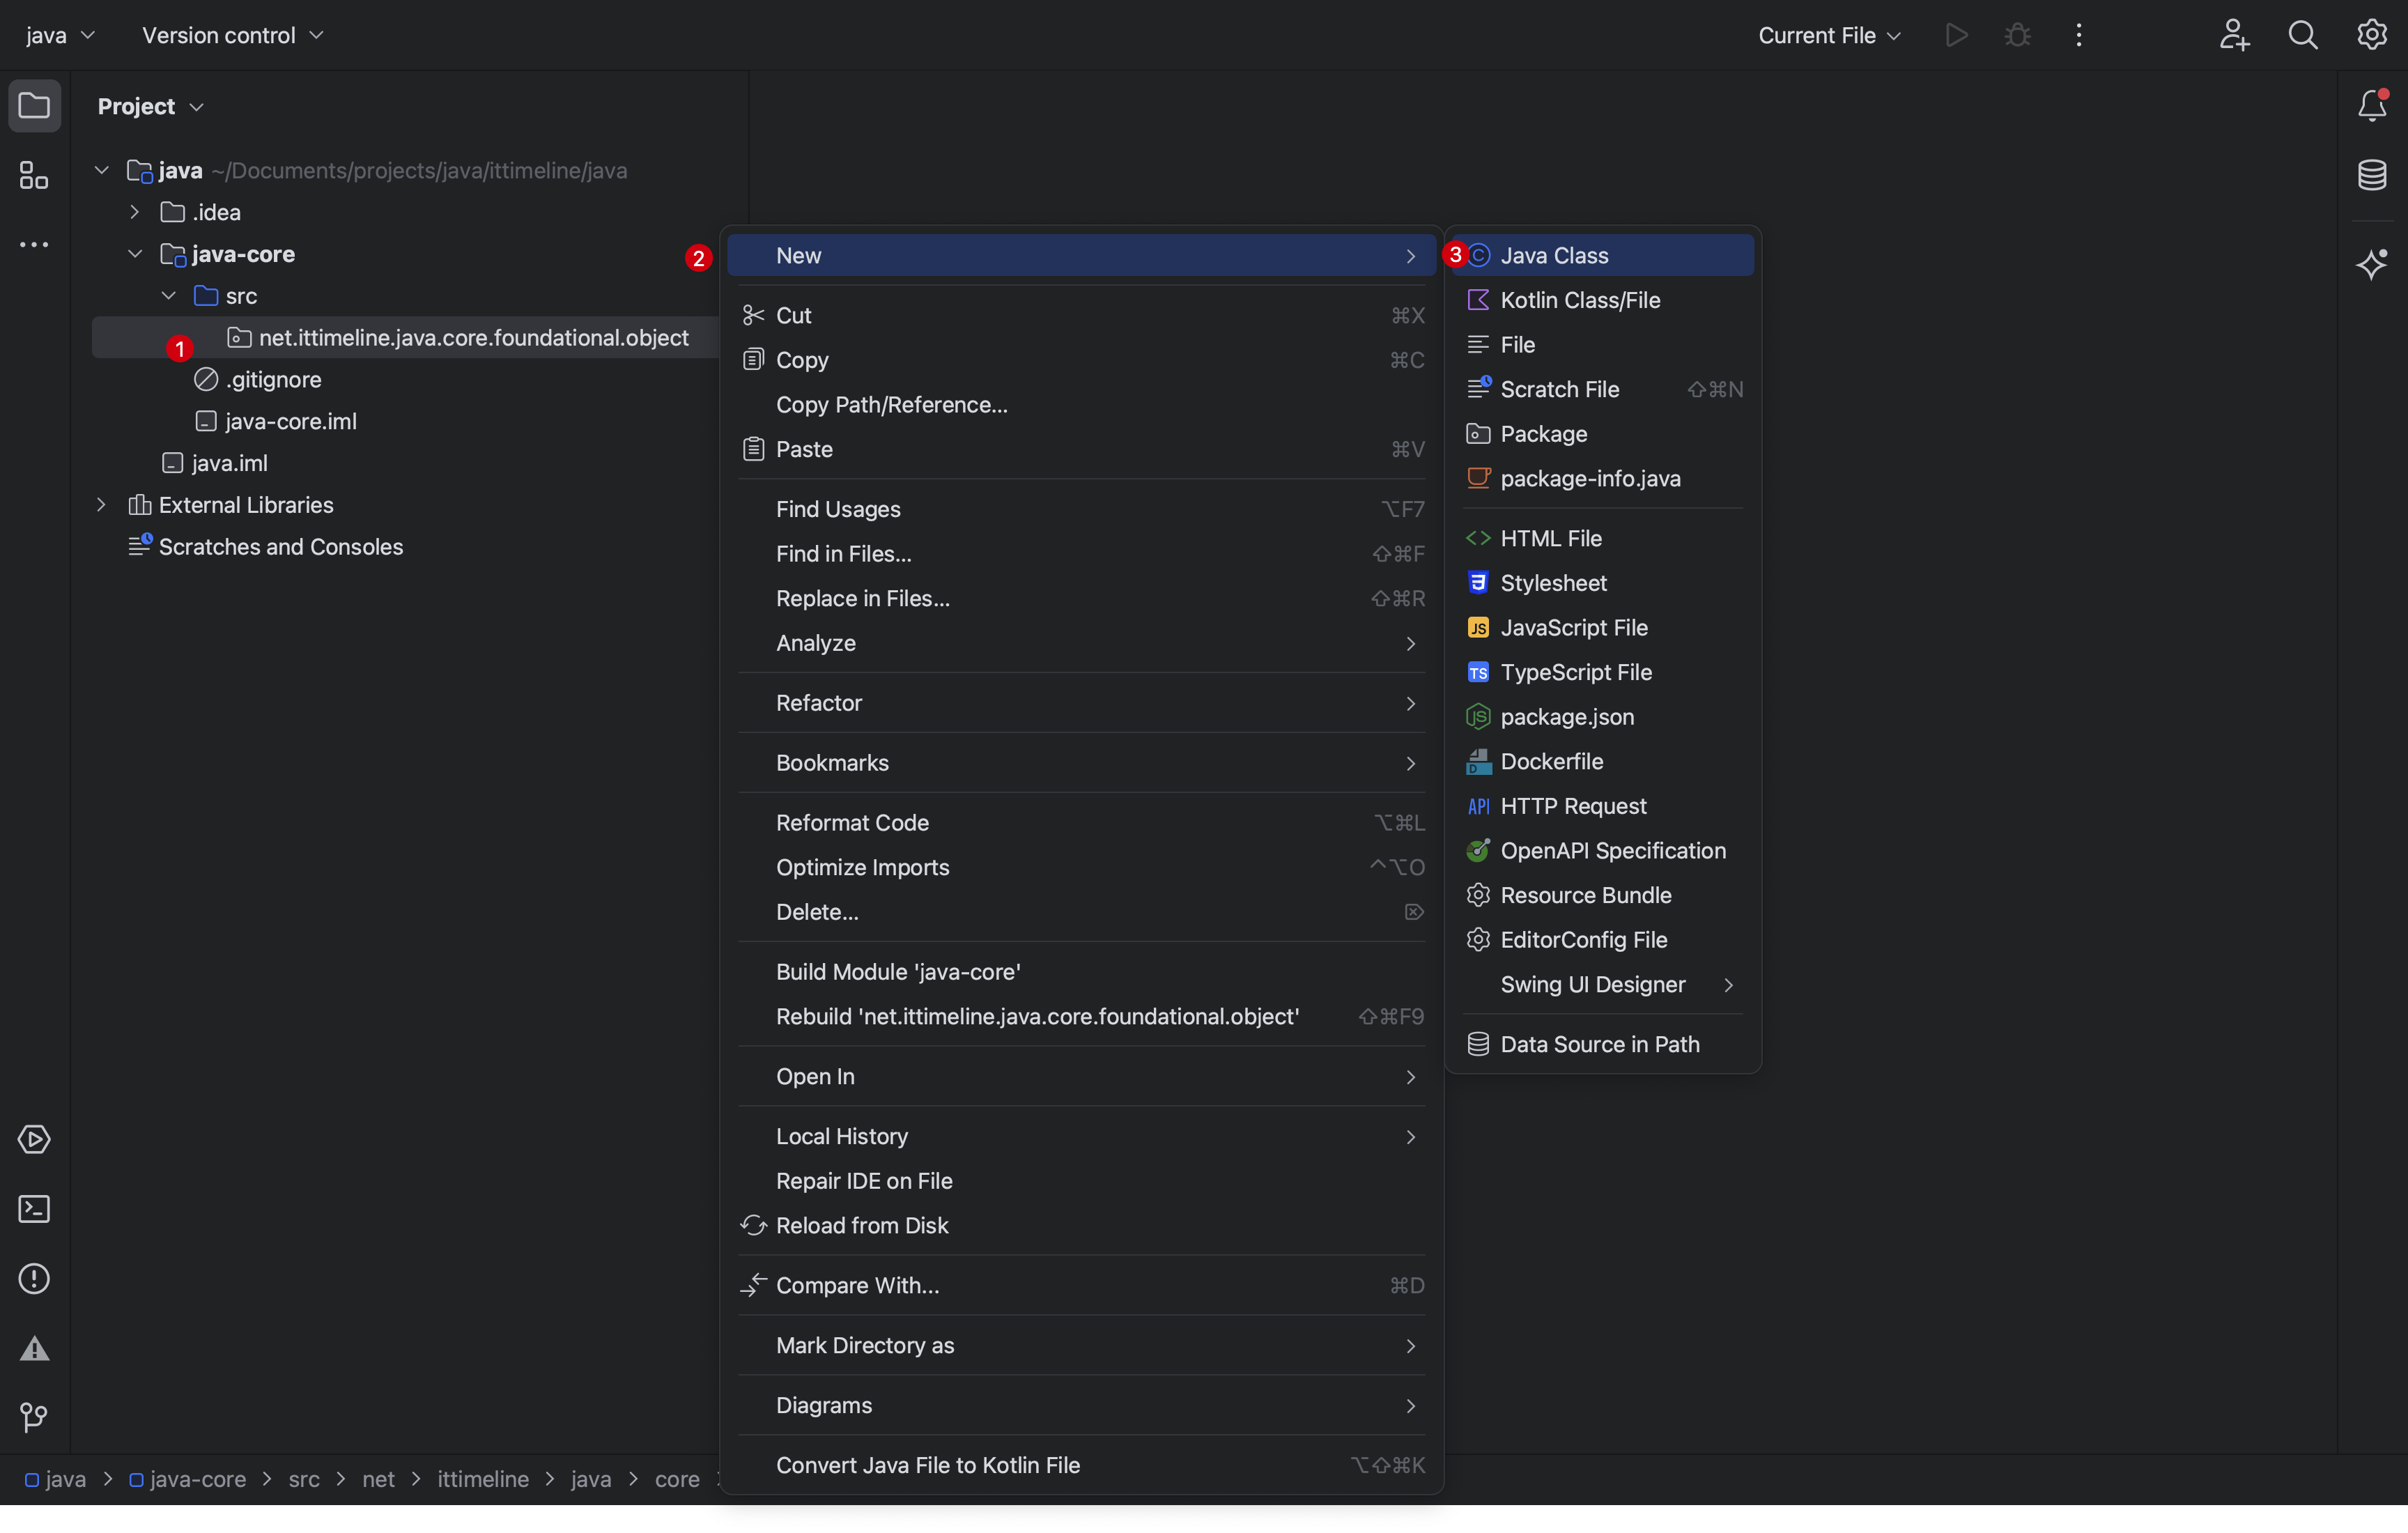Click the Debug bug icon
Viewport: 2408px width, 1533px height.
(2017, 35)
